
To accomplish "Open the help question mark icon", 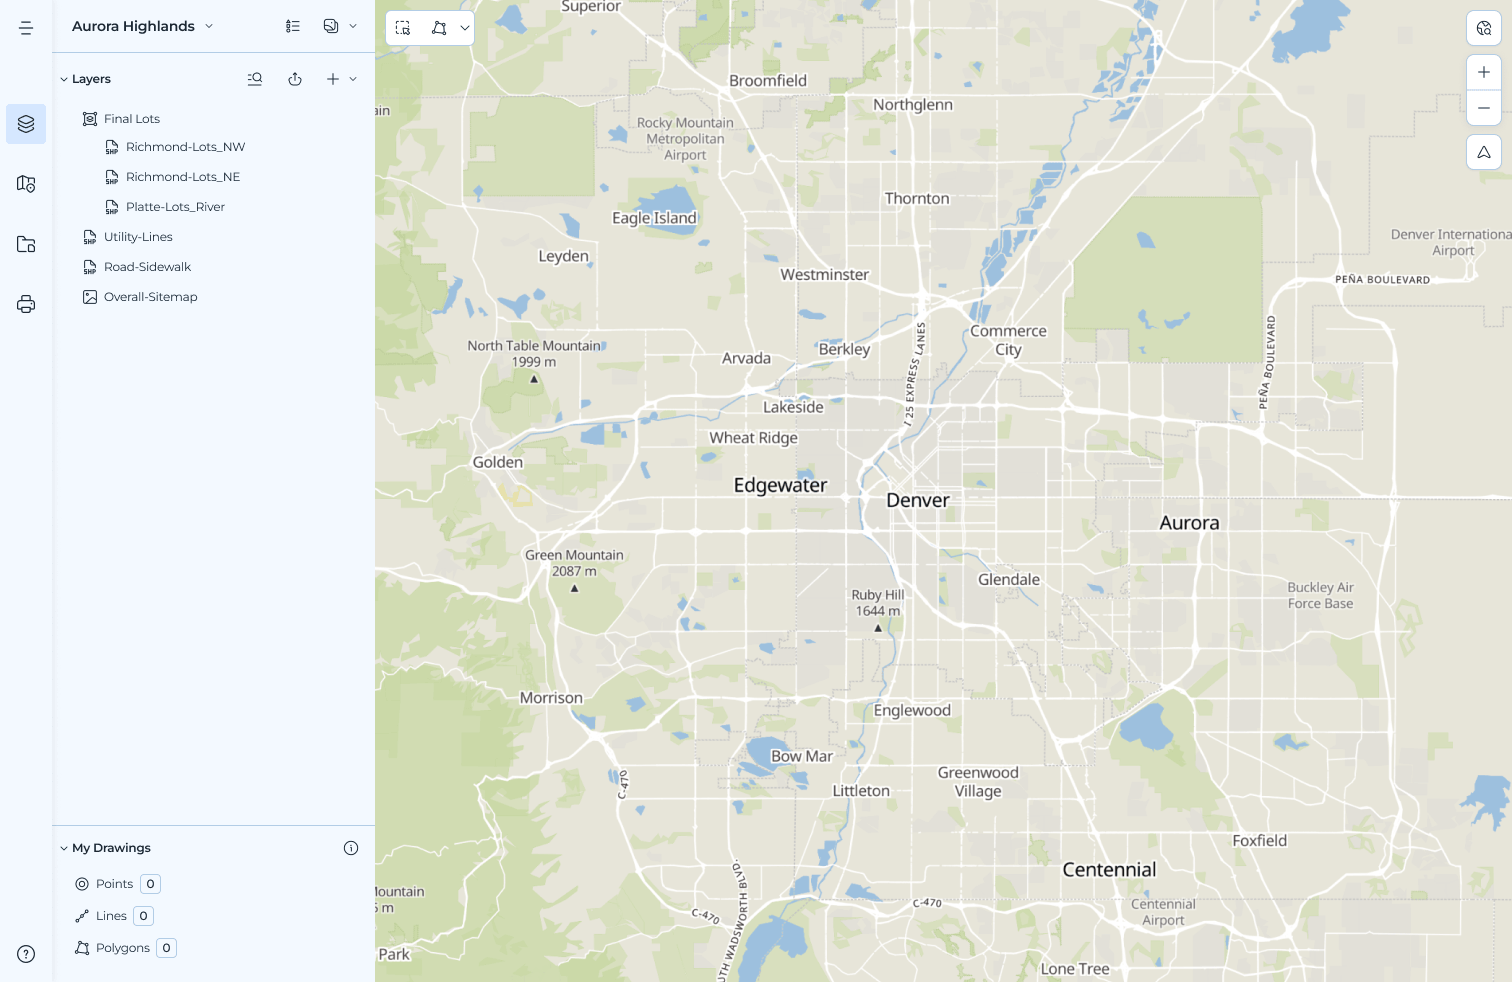I will (26, 954).
